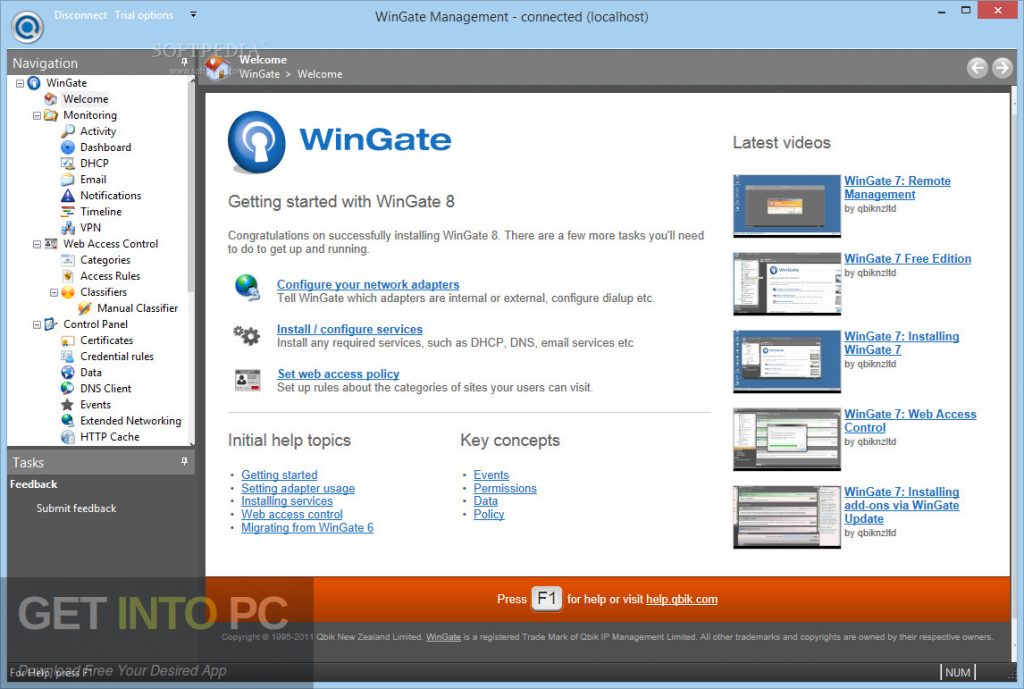Collapse the Classifiers tree node
The image size is (1024, 689).
click(54, 293)
